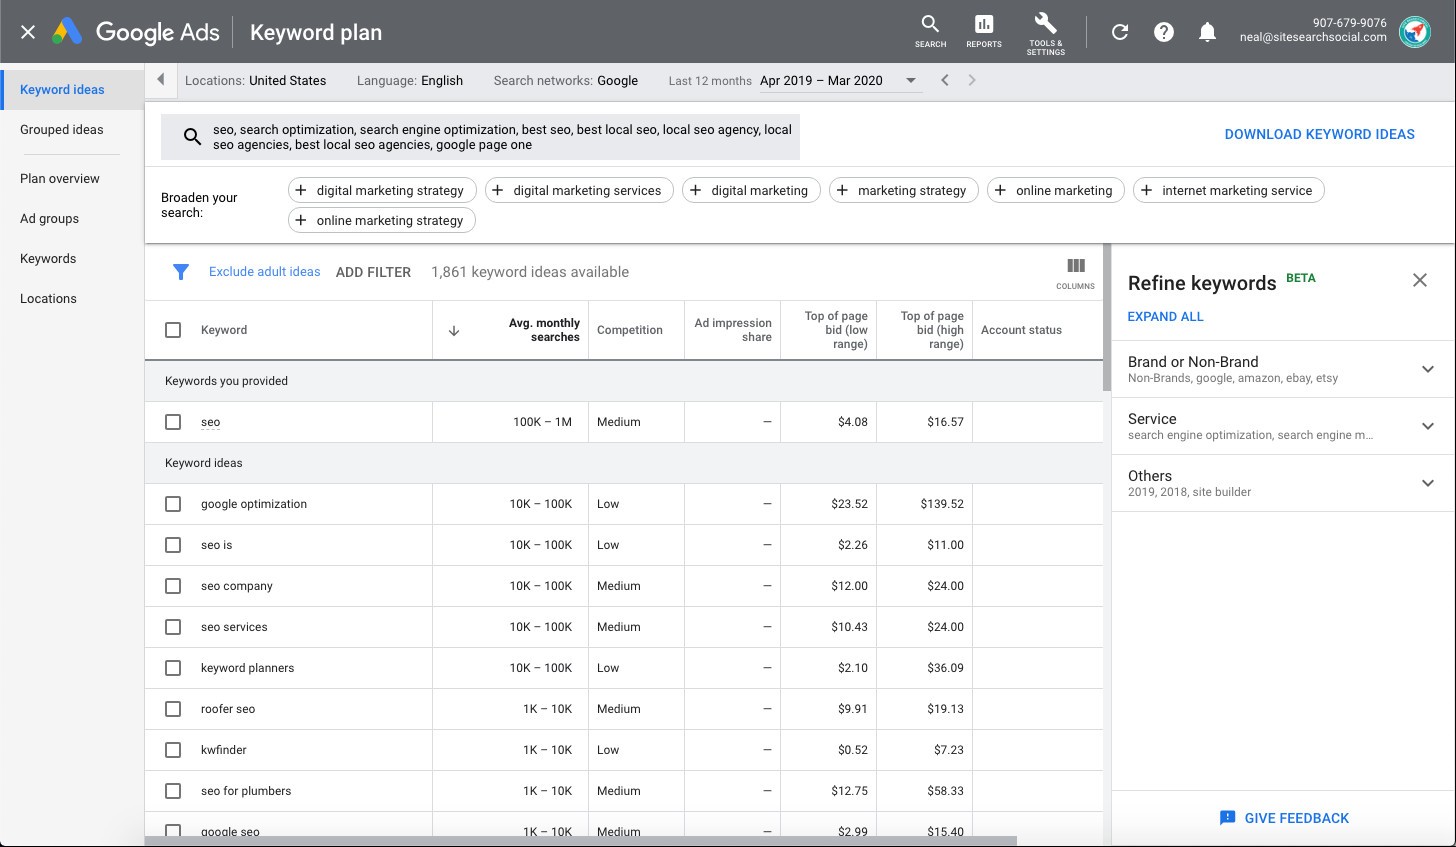The width and height of the screenshot is (1456, 847).
Task: Check the 'google optimization' row
Action: 173,504
